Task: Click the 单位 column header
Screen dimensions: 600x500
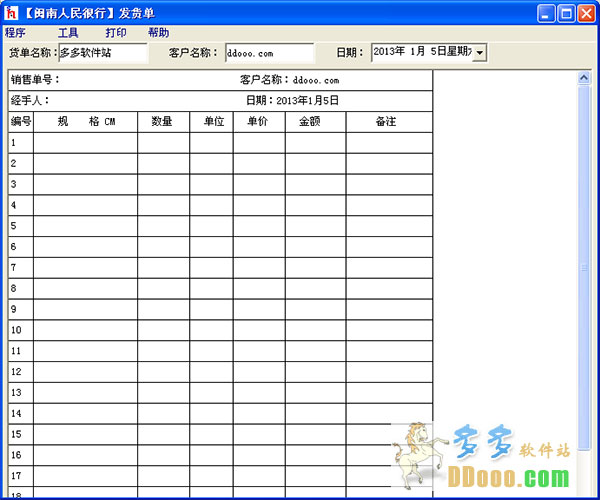Action: (x=212, y=122)
